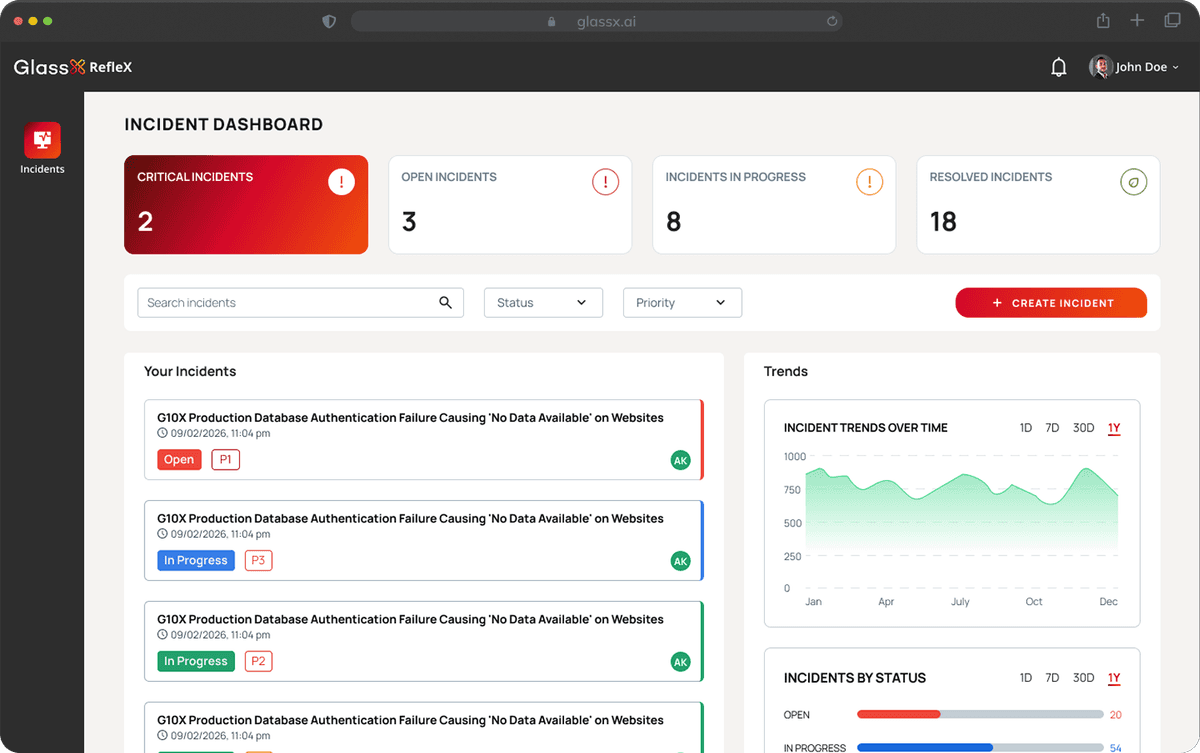Click the clock icon on the P2 incident
This screenshot has height=753, width=1200.
160,634
